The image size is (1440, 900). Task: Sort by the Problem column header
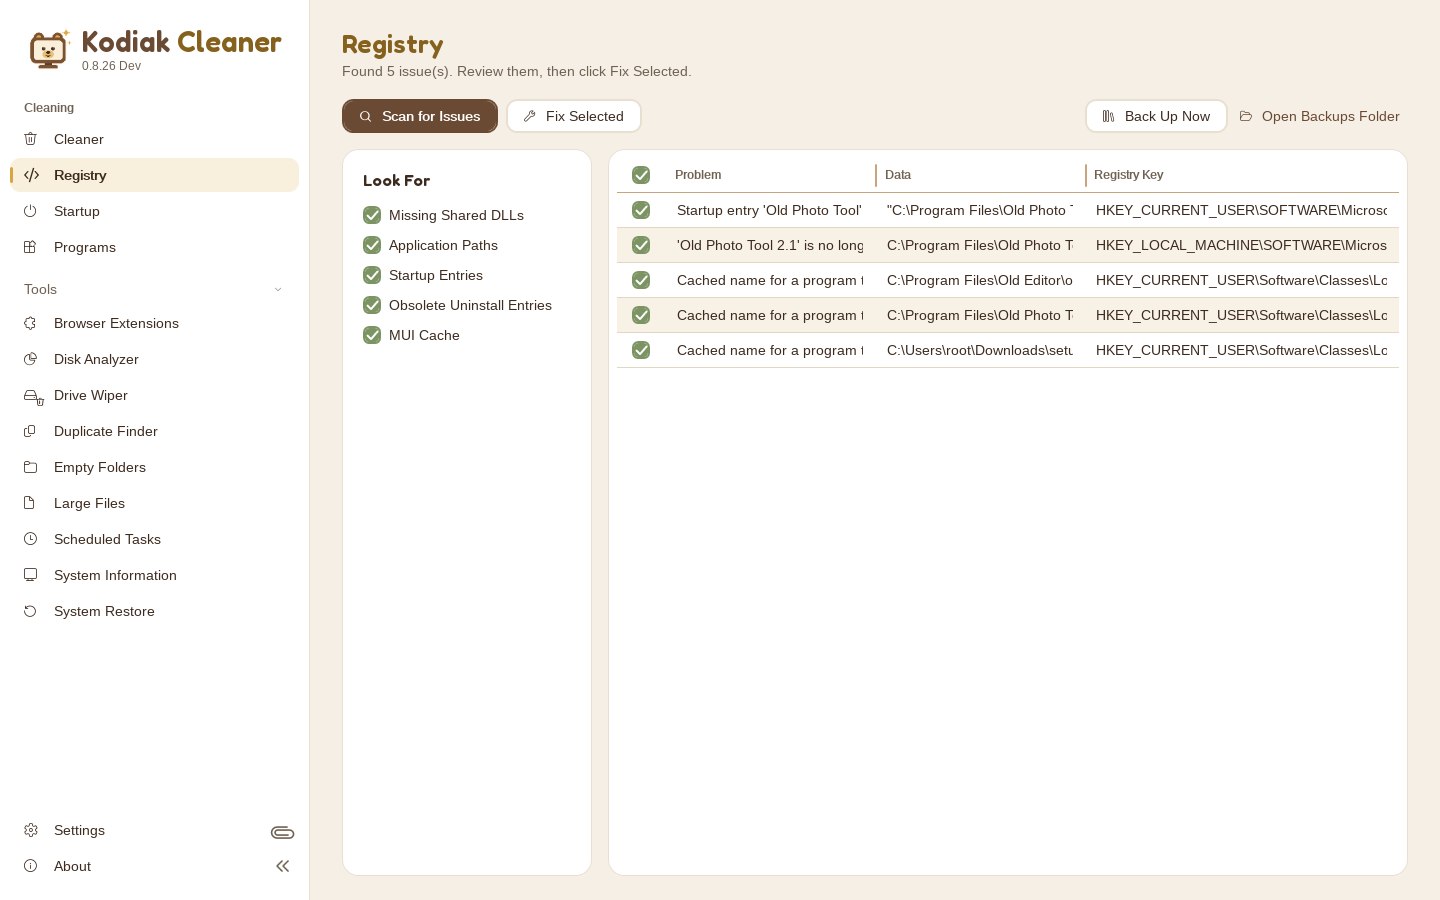[698, 175]
